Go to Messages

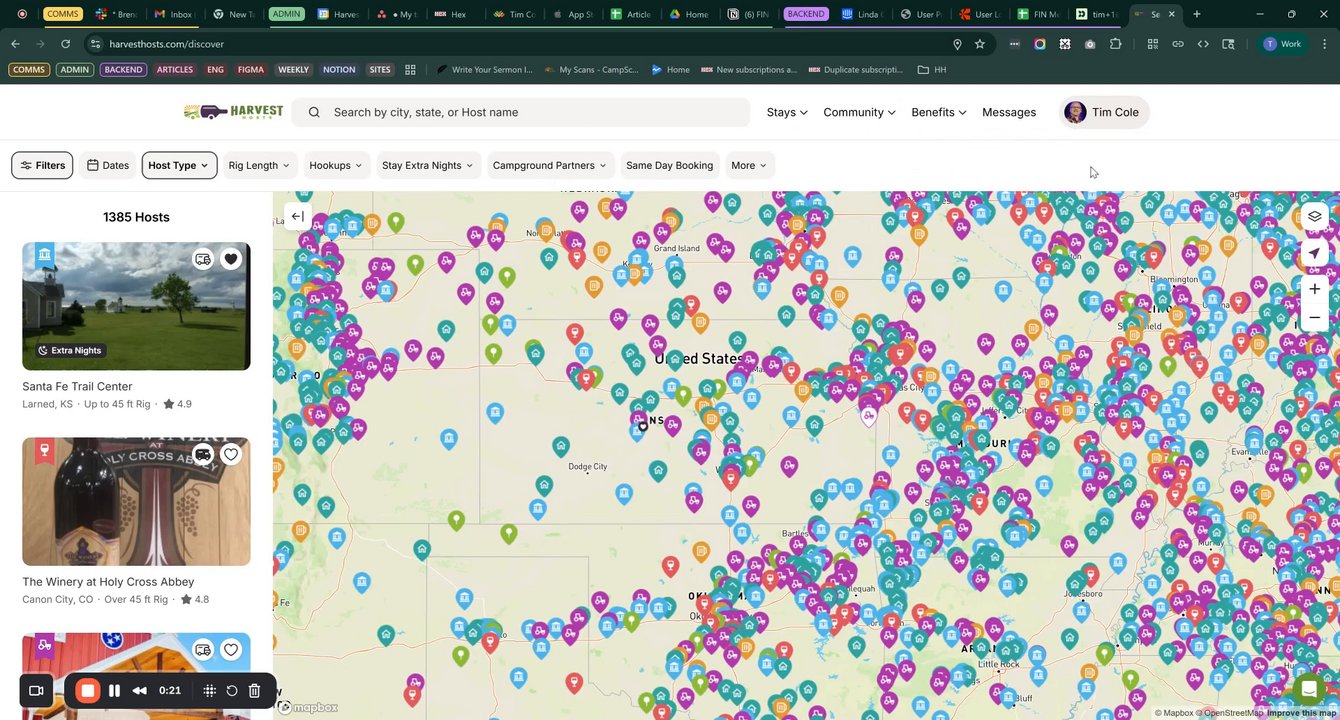tap(1008, 113)
